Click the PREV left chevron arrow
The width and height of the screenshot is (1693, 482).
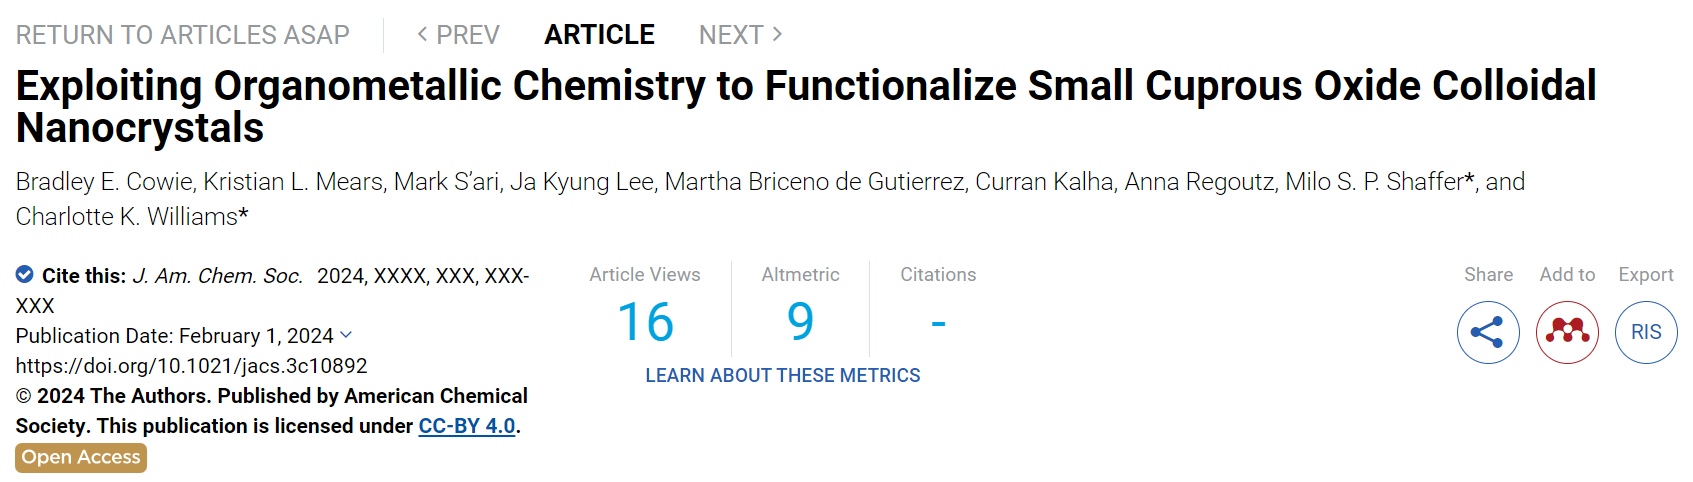click(x=422, y=35)
